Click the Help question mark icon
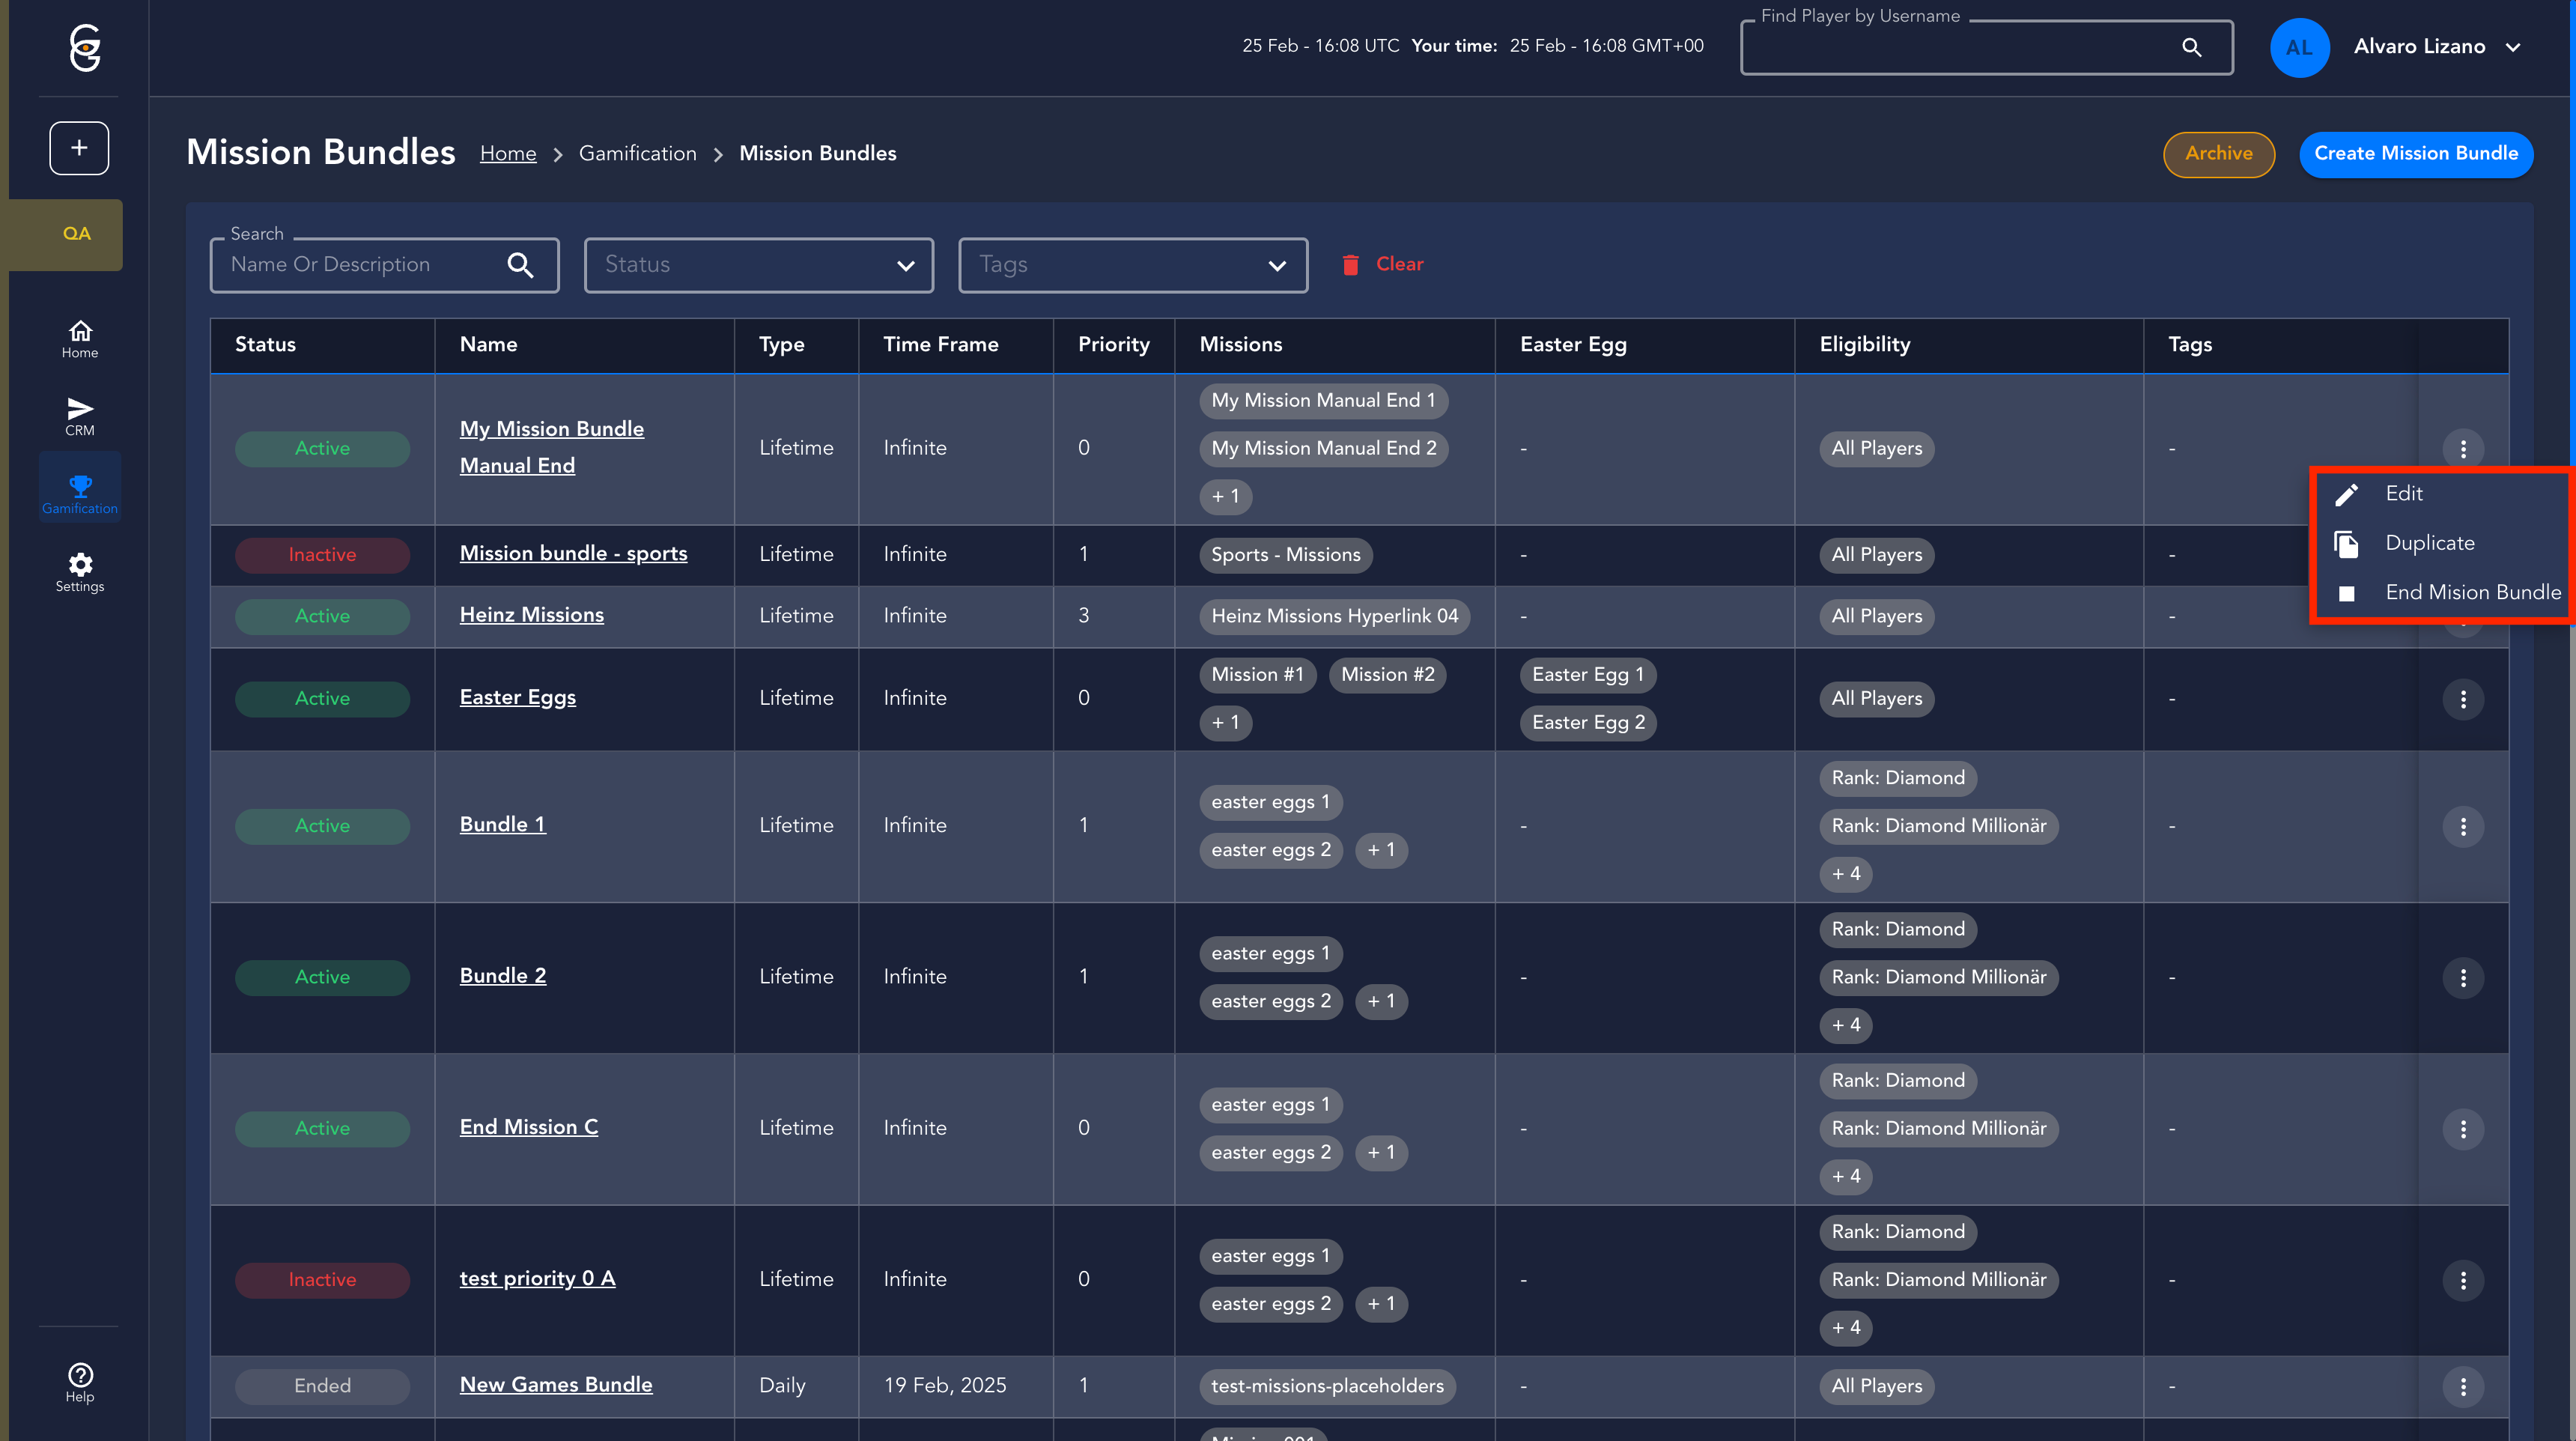2576x1441 pixels. coord(80,1375)
